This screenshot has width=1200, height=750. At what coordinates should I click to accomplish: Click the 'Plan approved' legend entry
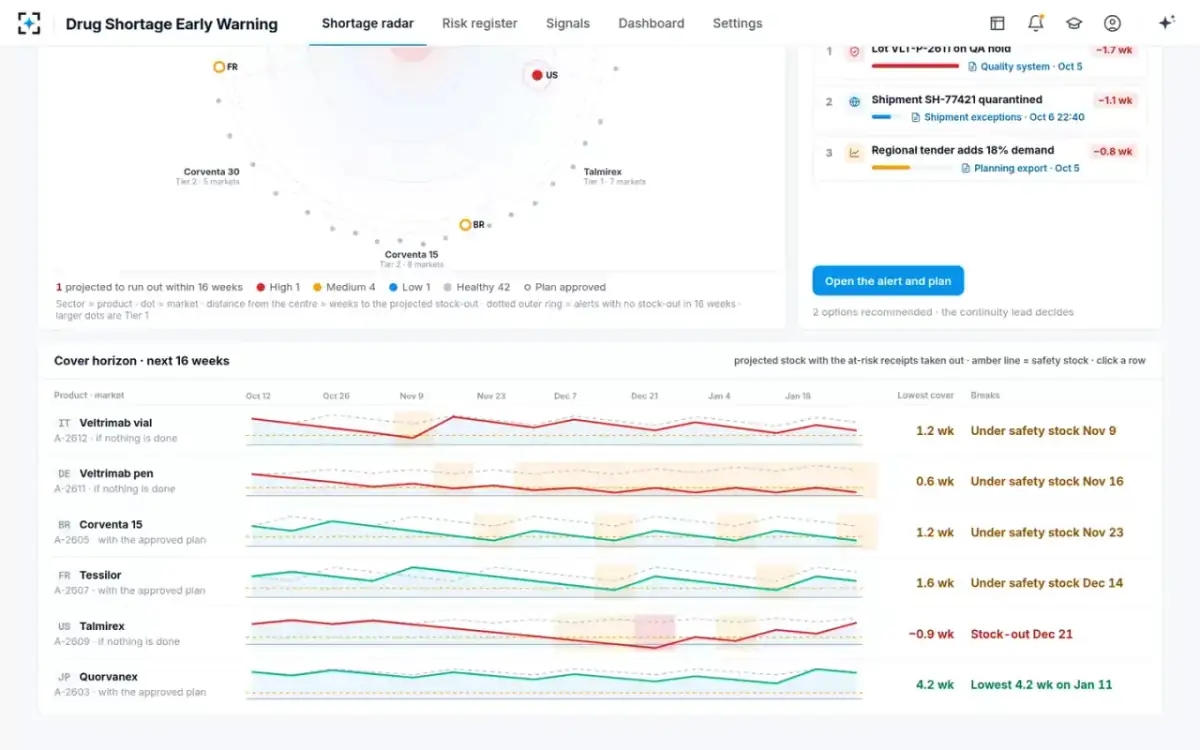pos(564,287)
